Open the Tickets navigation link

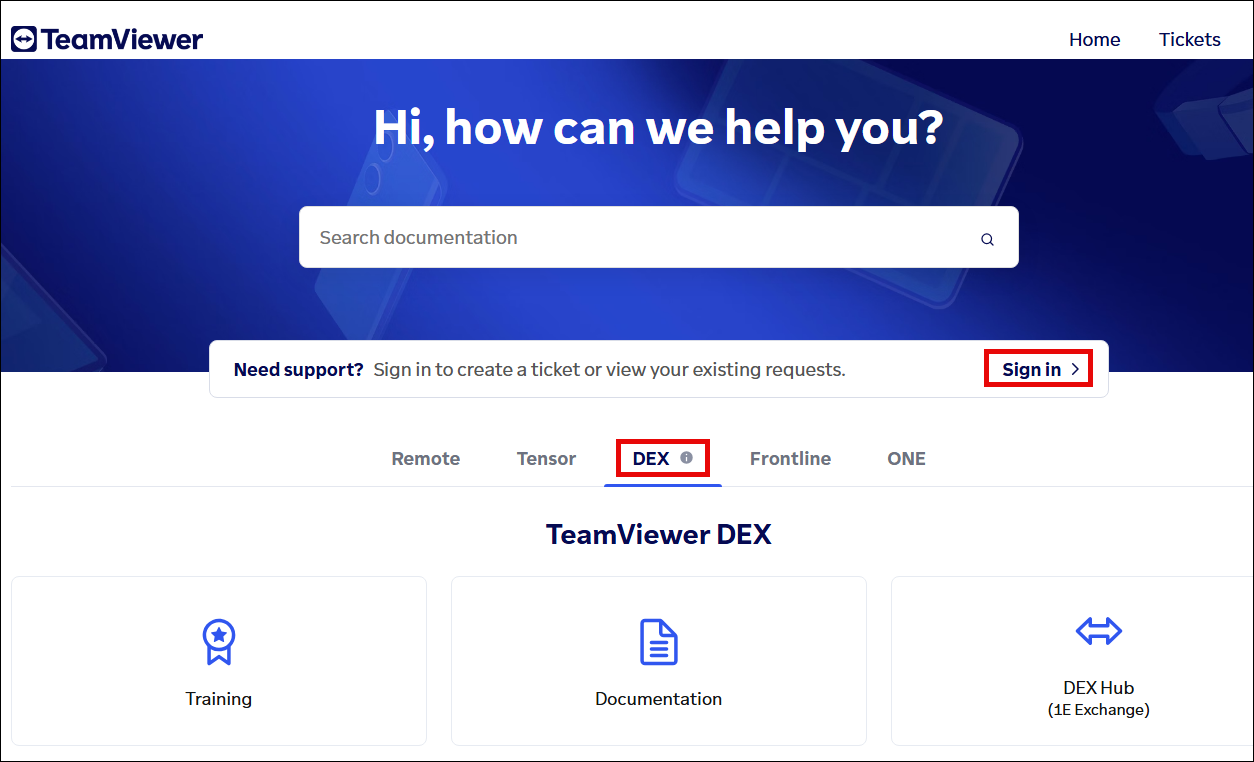1190,40
